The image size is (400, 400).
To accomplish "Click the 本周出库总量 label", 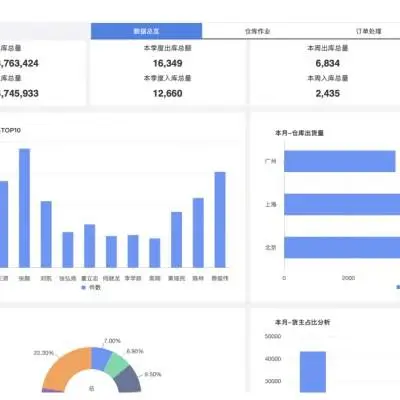I will point(328,48).
